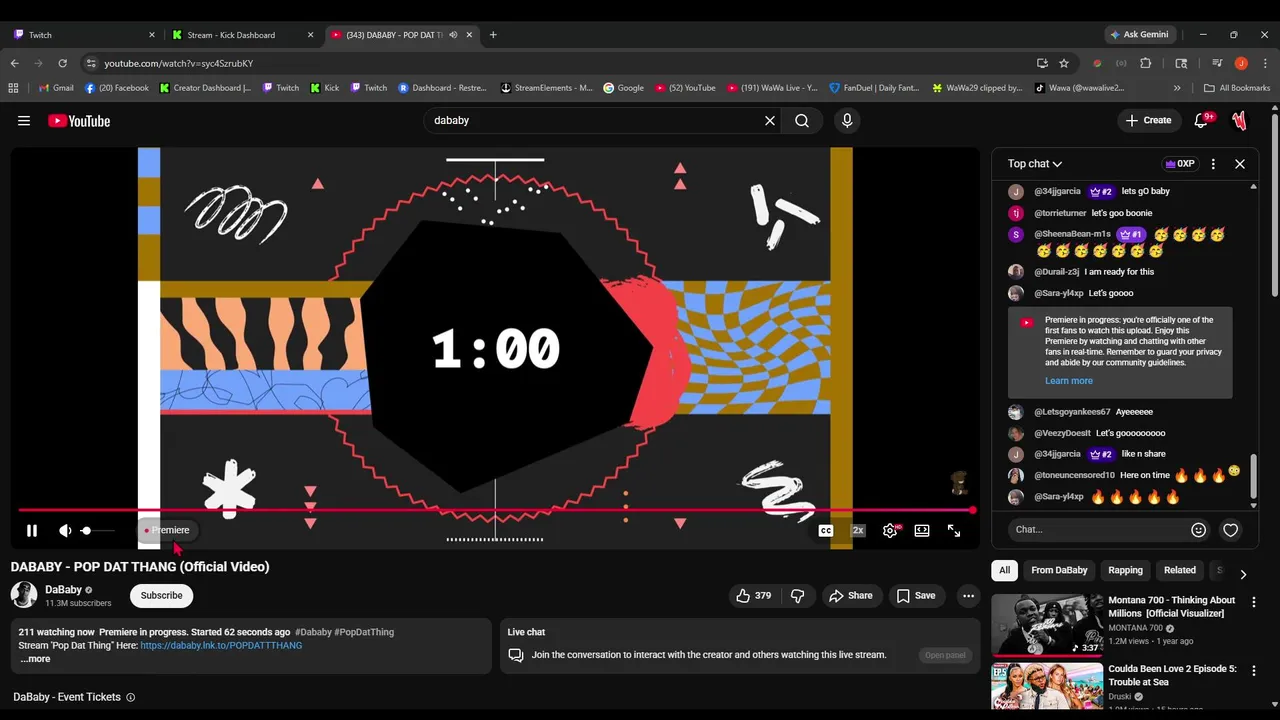Screen dimensions: 1280x720
Task: Open a new browser tab
Action: 493,35
